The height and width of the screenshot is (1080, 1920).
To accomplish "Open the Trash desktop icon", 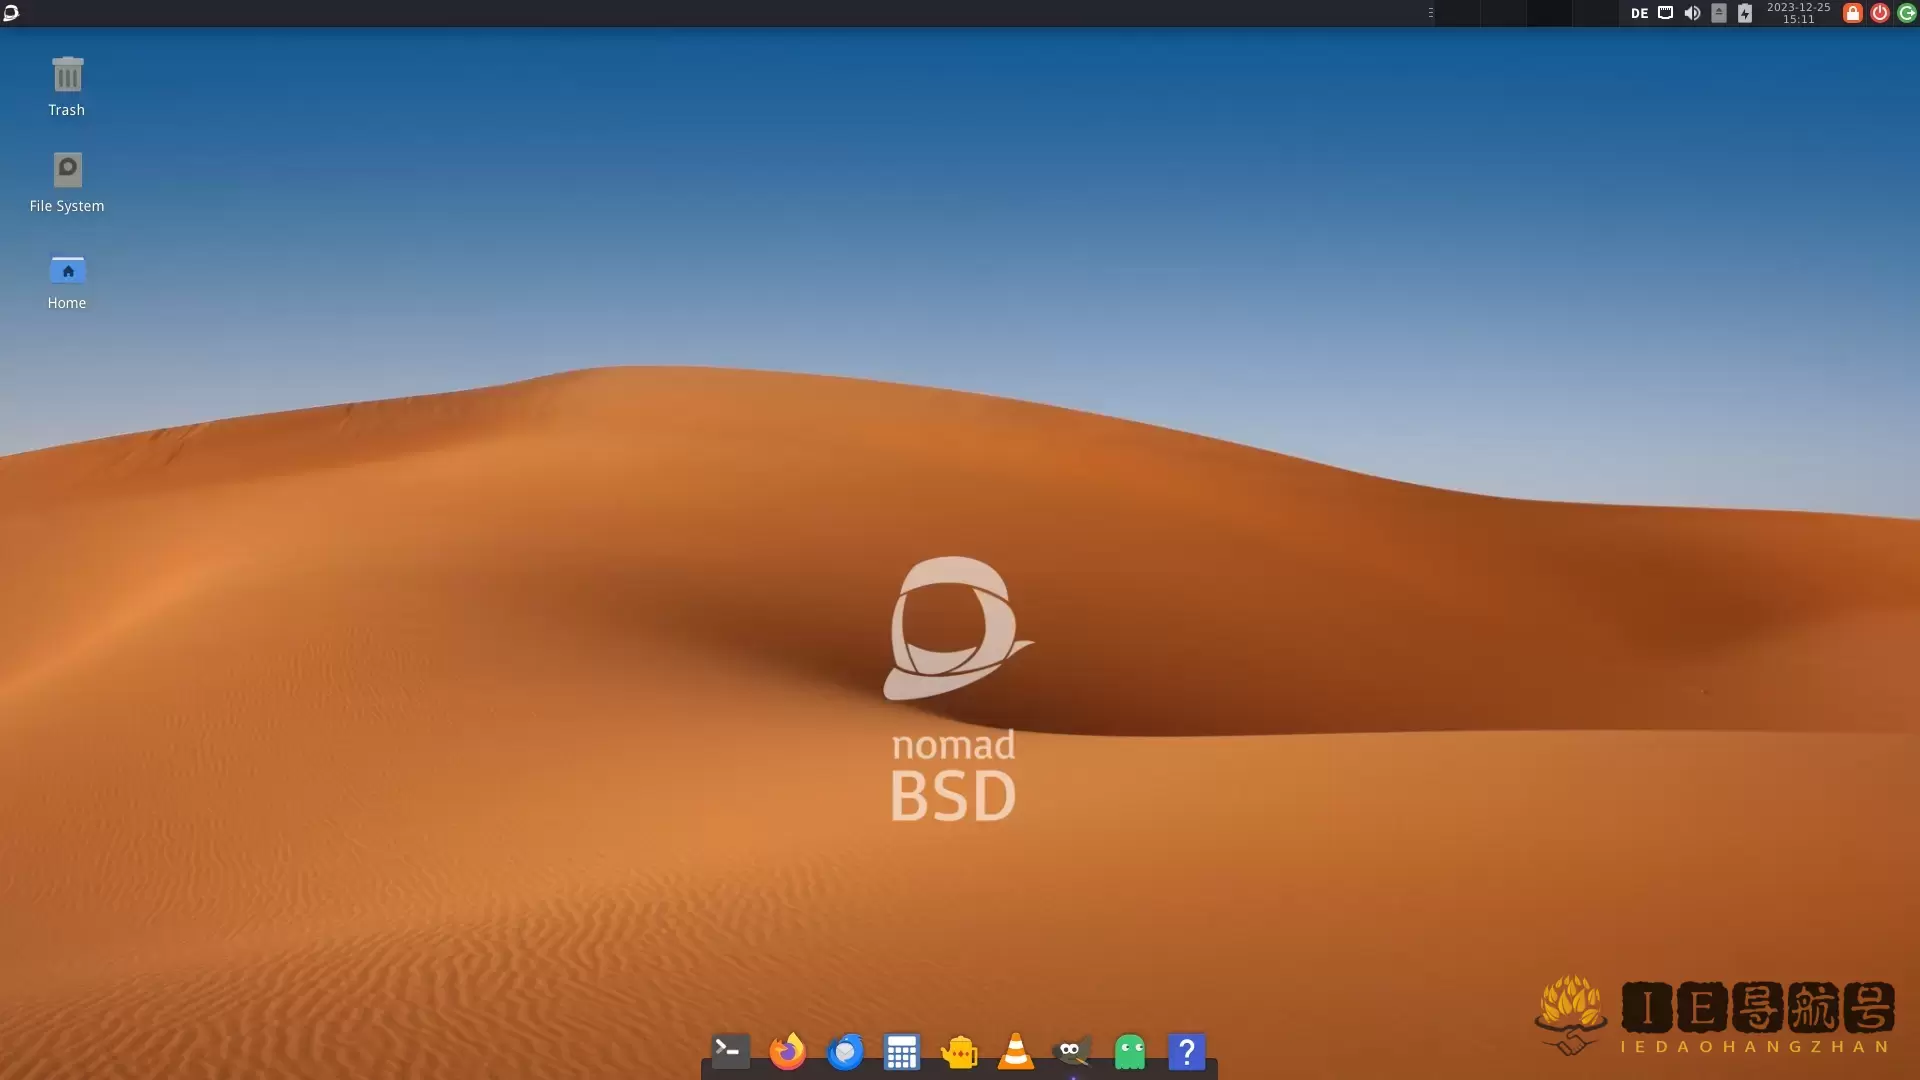I will 67,87.
